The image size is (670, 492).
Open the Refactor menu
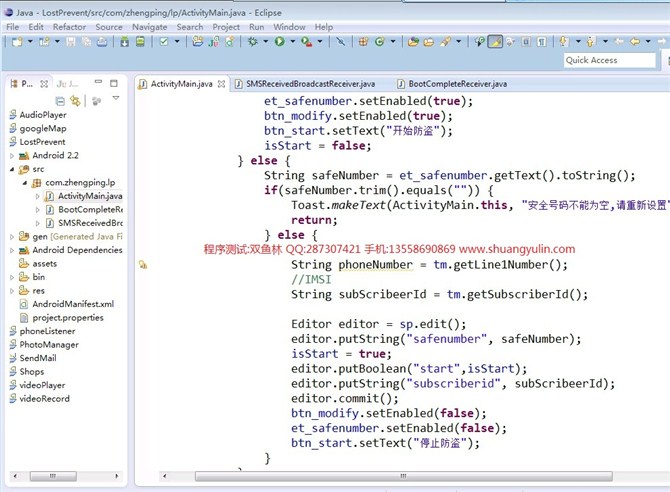coord(69,27)
